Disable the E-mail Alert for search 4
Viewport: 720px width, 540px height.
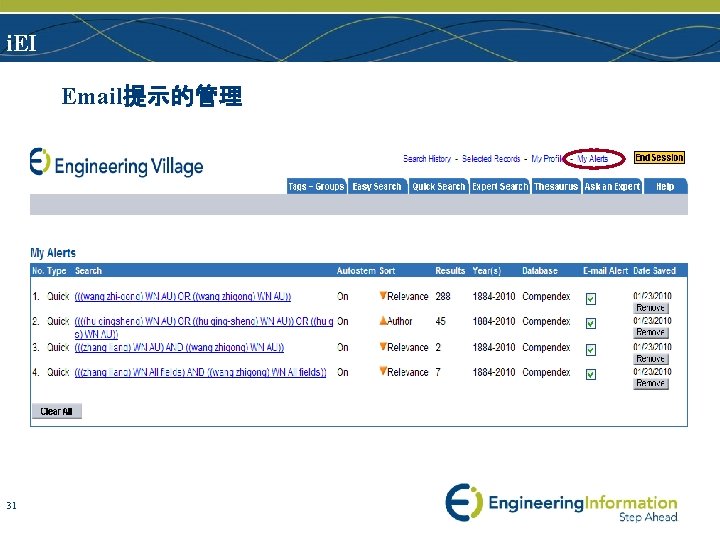(591, 374)
